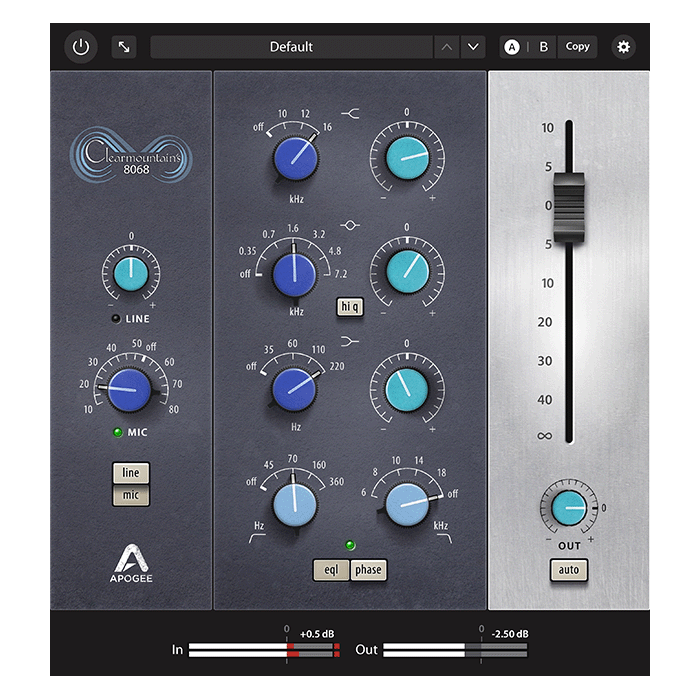
Task: Click the Clearmountain's 8068 logo
Action: pos(131,155)
